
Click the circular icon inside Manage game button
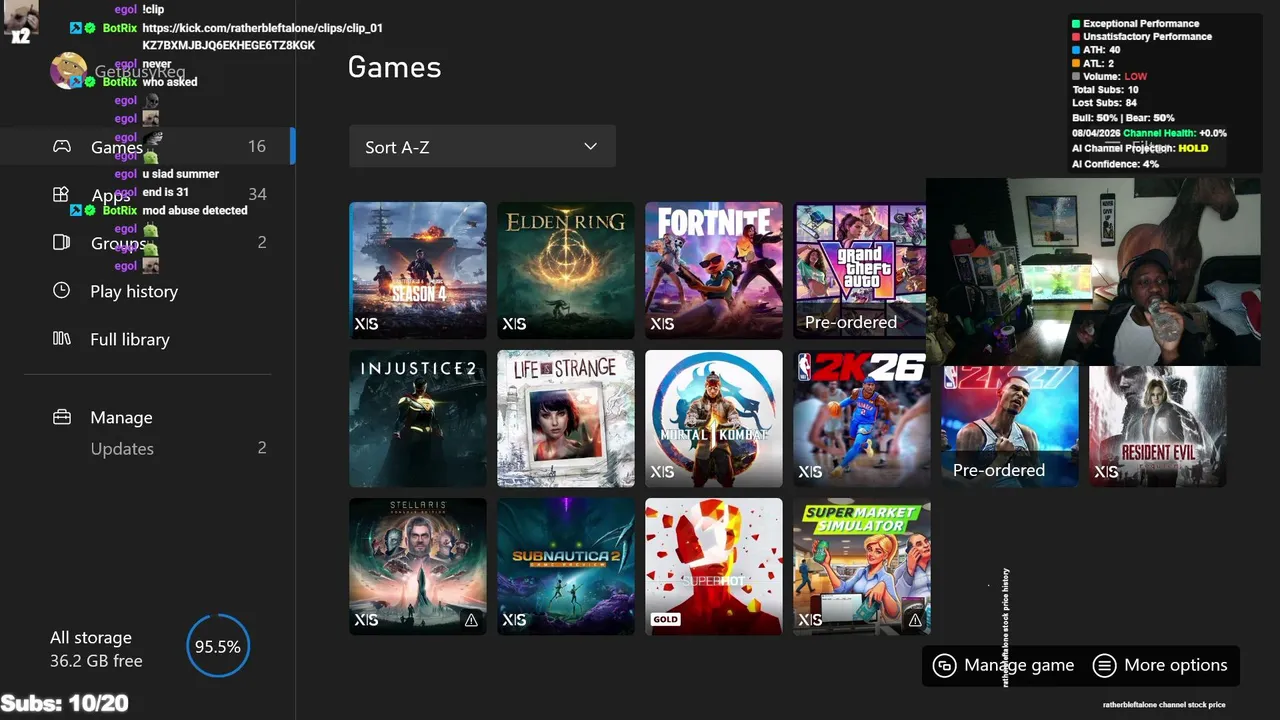(x=944, y=665)
